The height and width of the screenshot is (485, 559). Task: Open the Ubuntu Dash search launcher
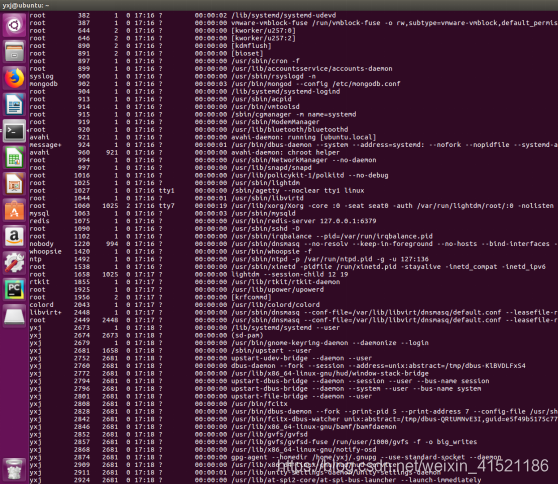(x=14, y=25)
